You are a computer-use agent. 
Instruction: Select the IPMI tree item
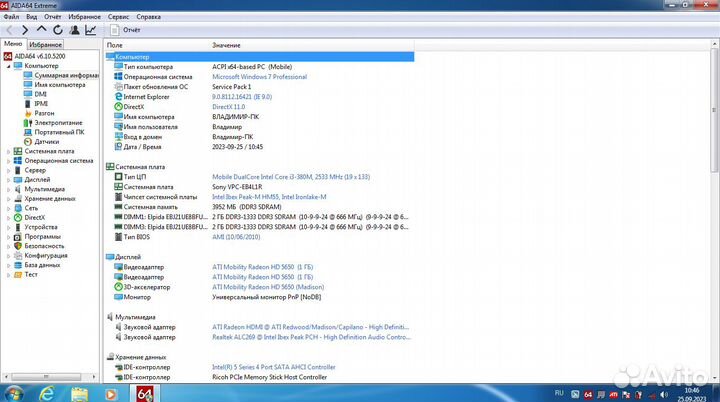click(41, 104)
